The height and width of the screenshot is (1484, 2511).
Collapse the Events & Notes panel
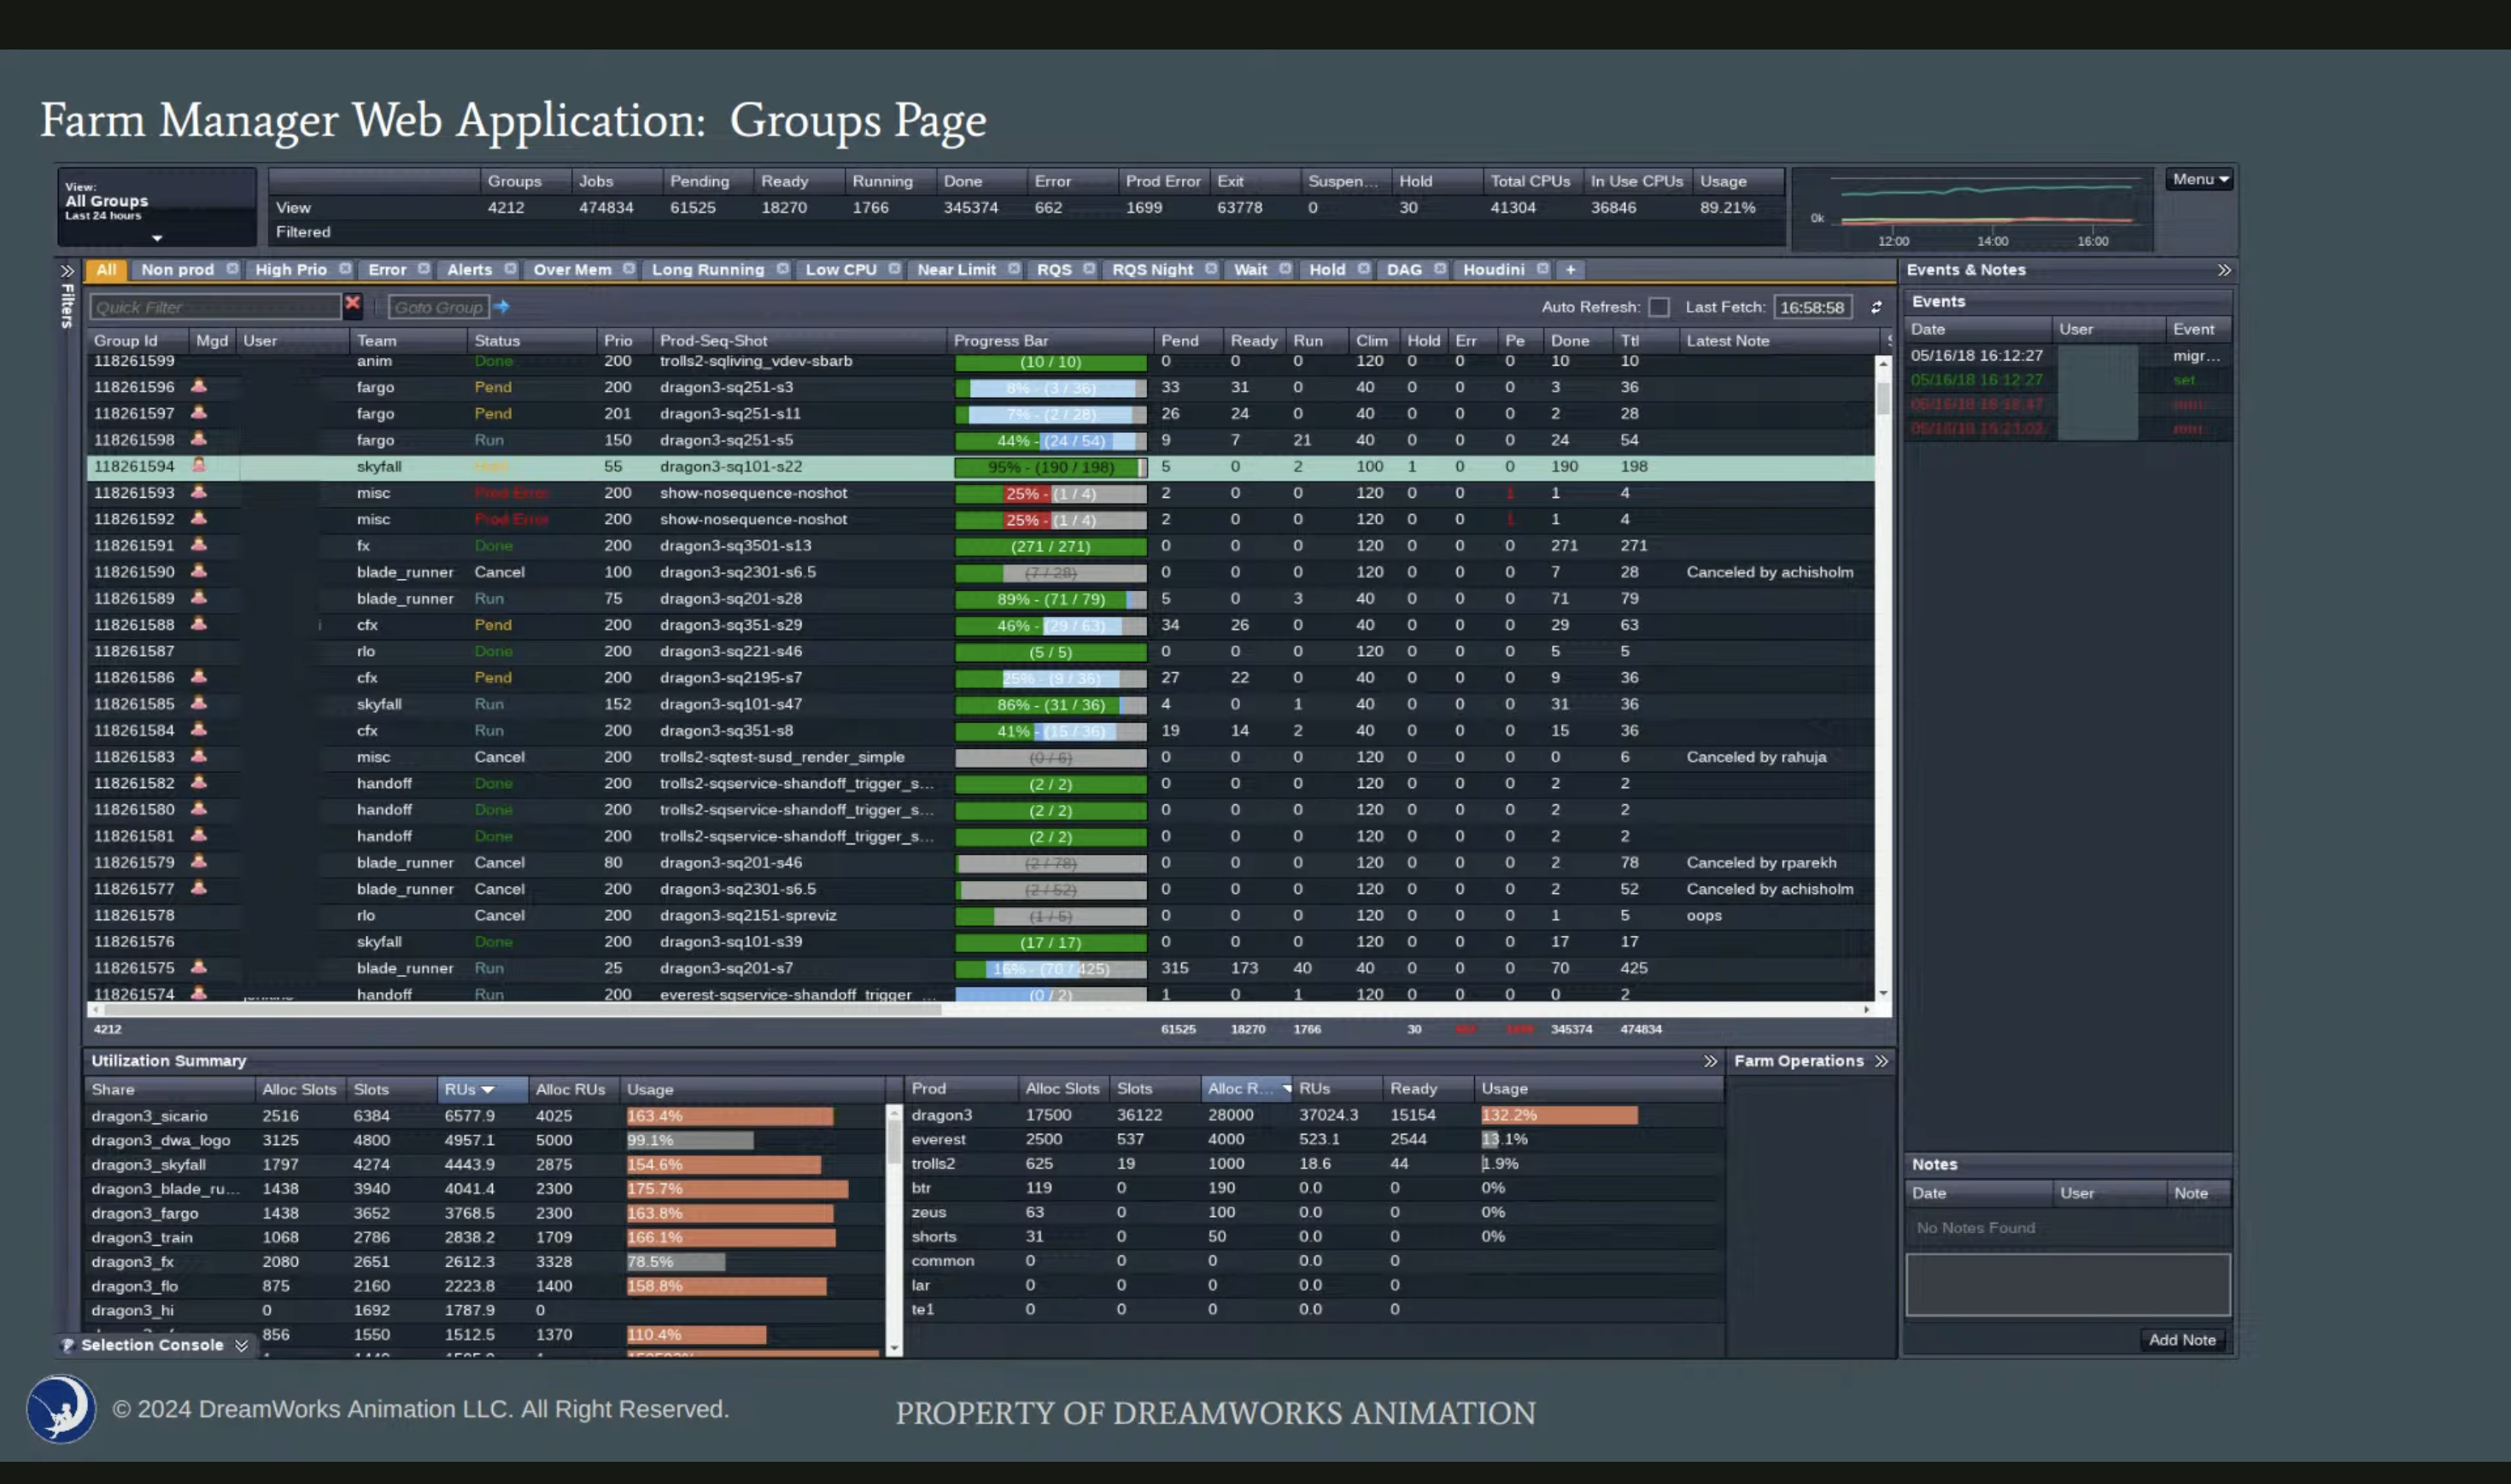[2224, 270]
